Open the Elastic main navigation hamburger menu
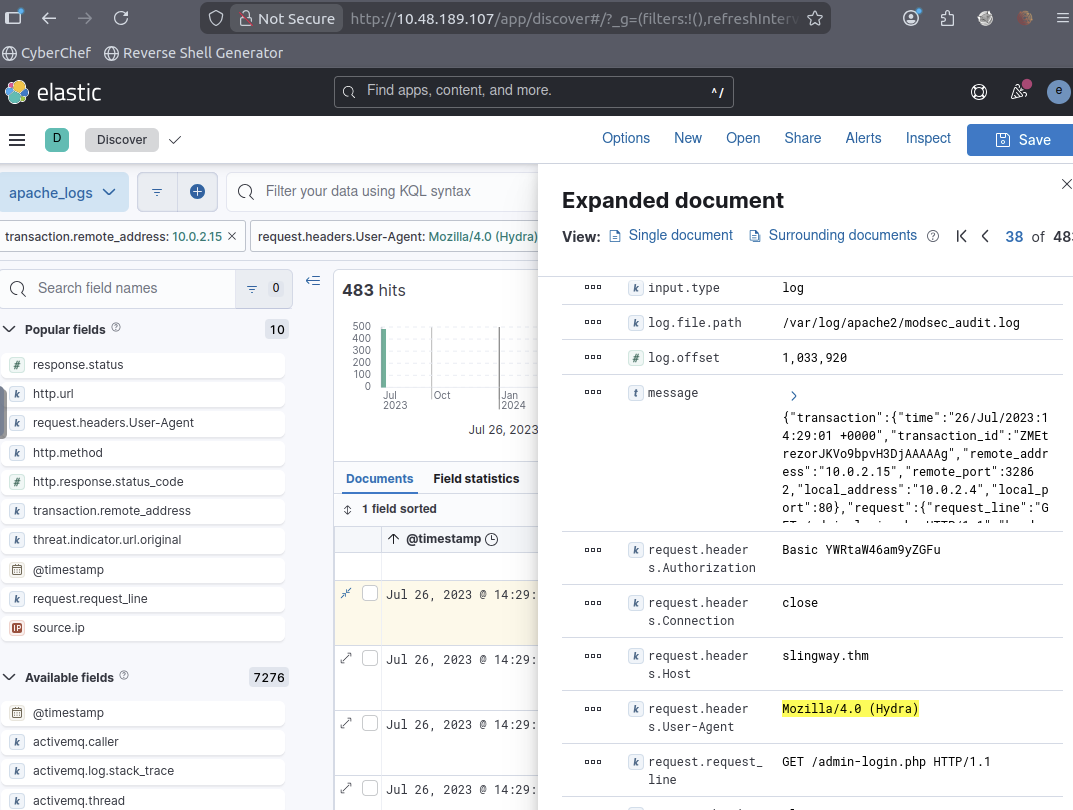 pos(17,140)
